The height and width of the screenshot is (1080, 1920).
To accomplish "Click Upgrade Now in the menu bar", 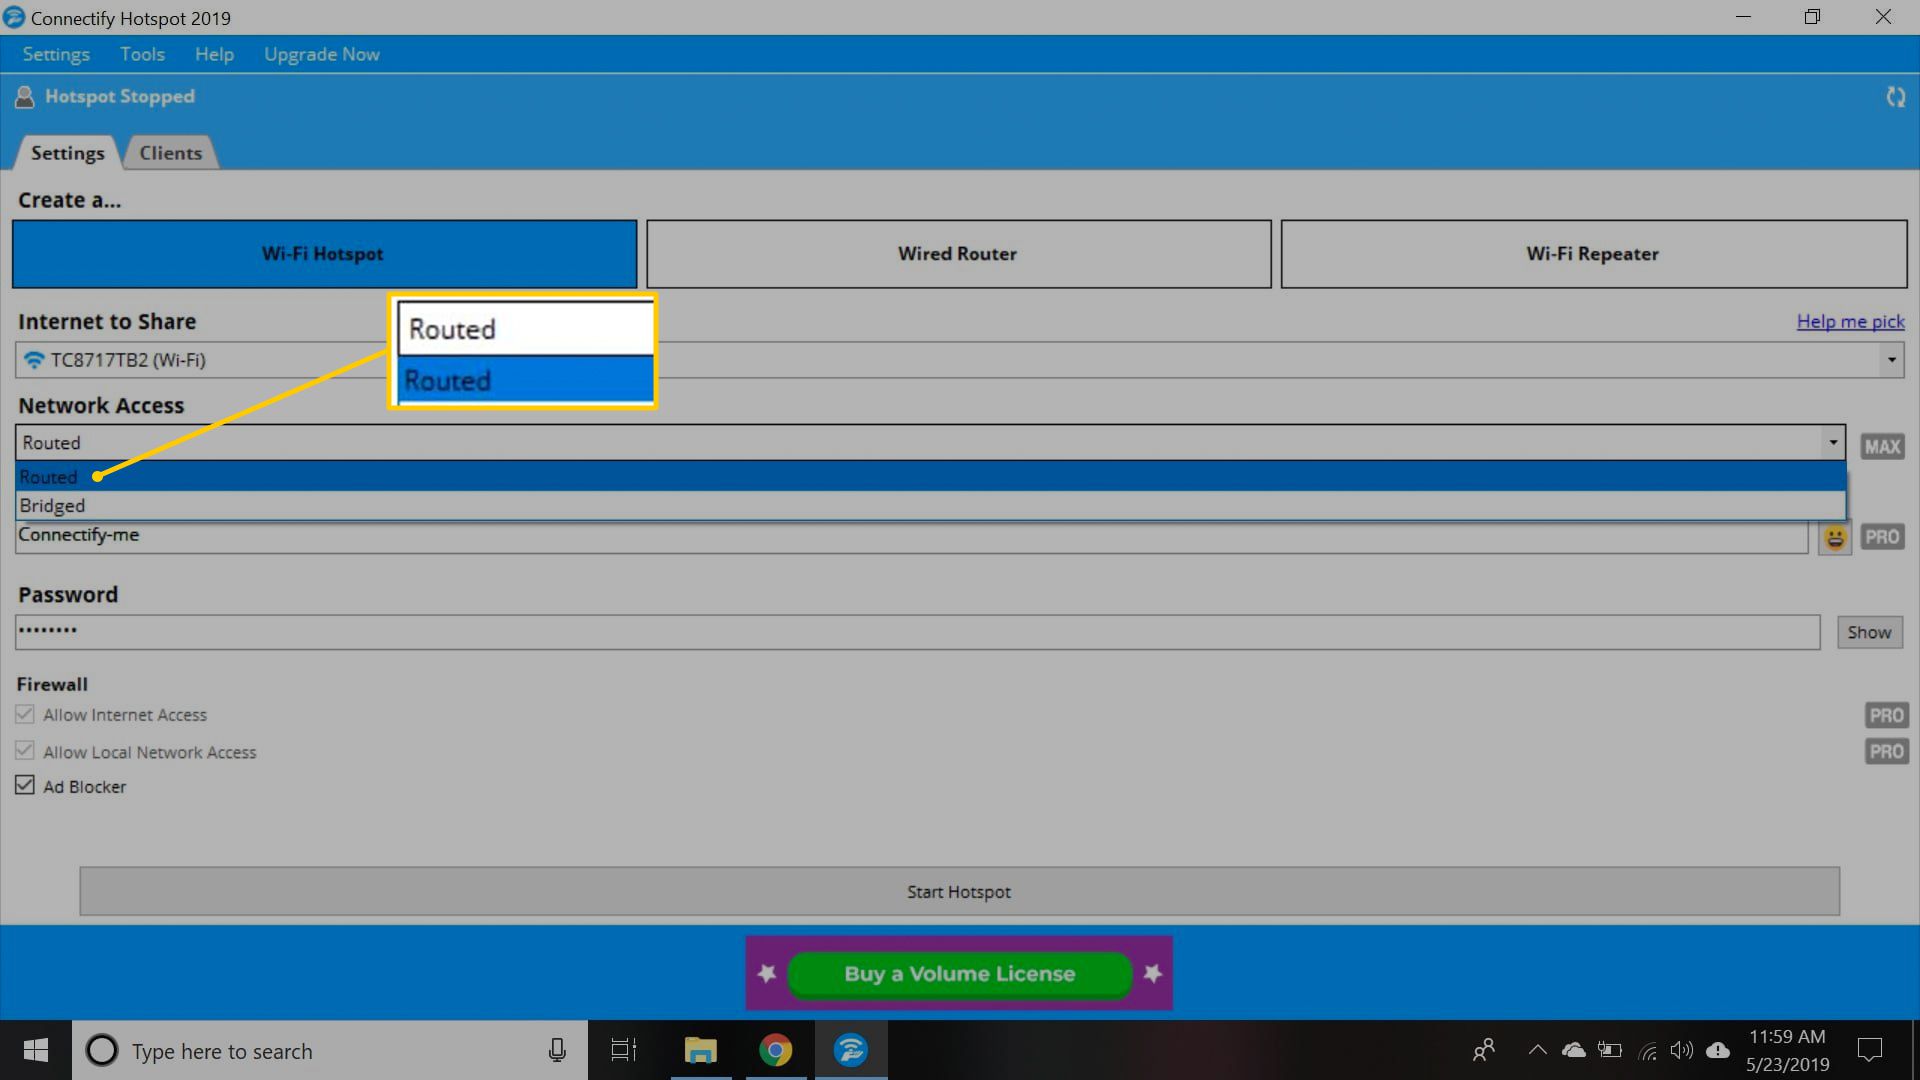I will [322, 54].
